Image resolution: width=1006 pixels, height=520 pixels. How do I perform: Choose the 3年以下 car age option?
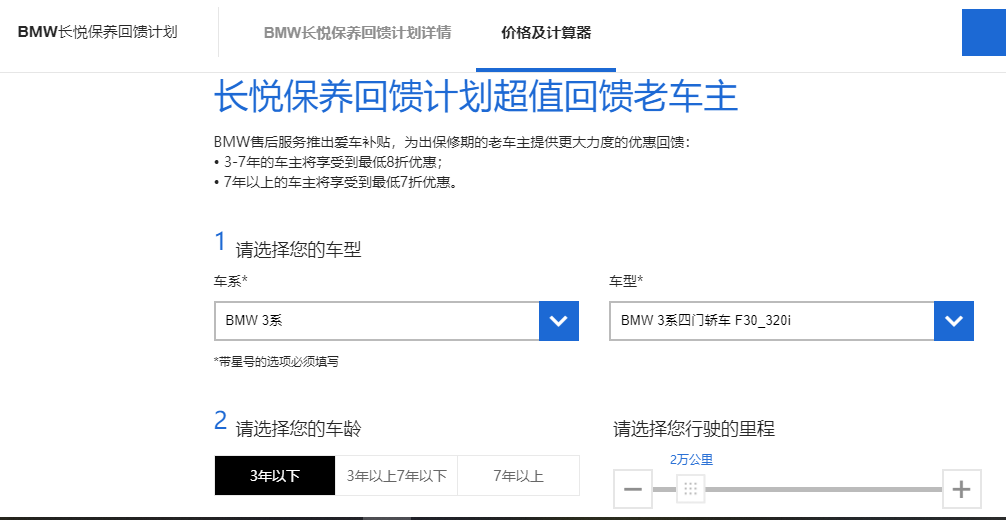(275, 476)
